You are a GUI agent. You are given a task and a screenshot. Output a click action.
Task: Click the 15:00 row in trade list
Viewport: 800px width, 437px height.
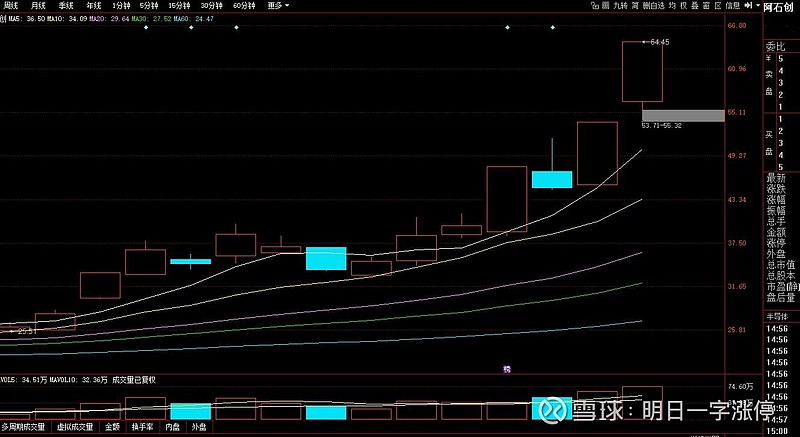pyautogui.click(x=777, y=432)
